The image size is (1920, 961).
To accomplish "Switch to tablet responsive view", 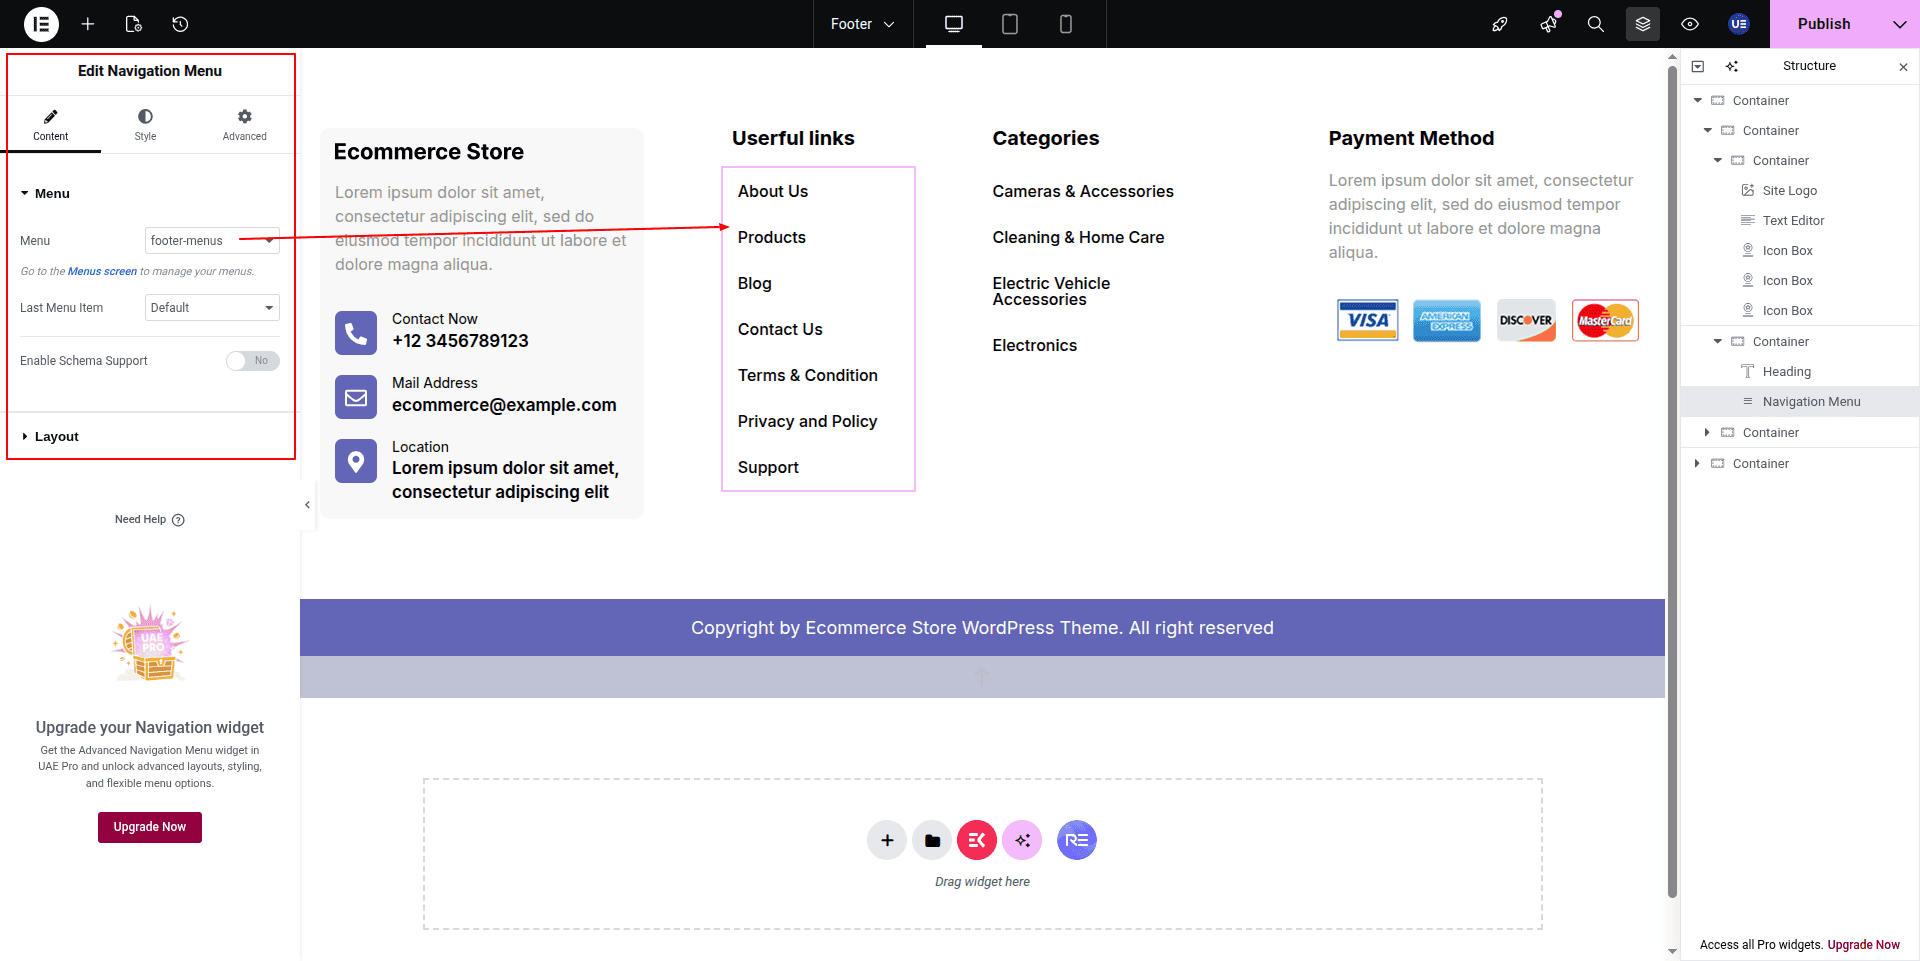I will (1010, 24).
